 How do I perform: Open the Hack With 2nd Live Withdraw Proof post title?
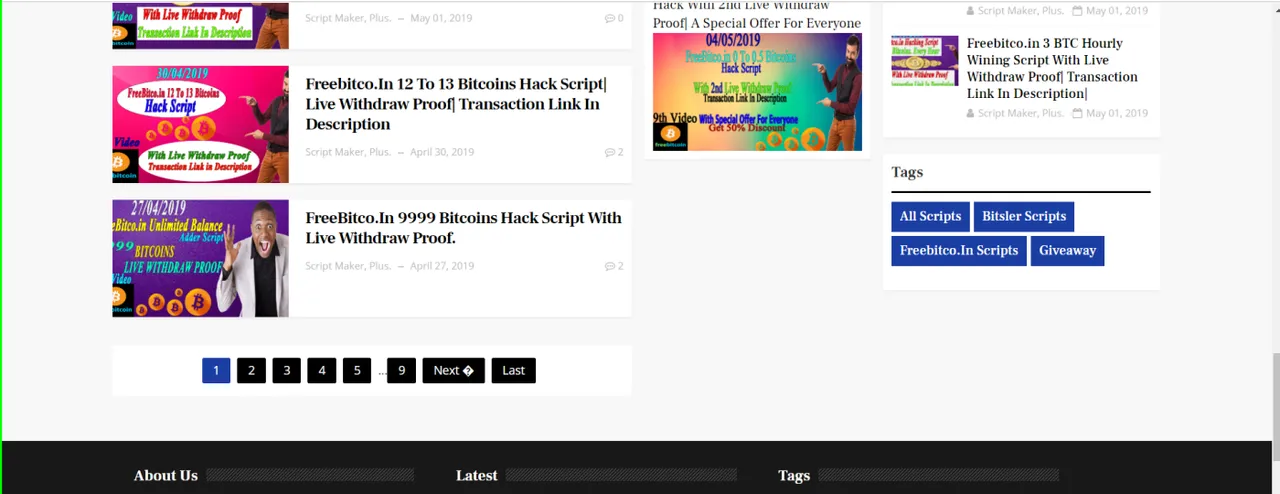pos(757,15)
